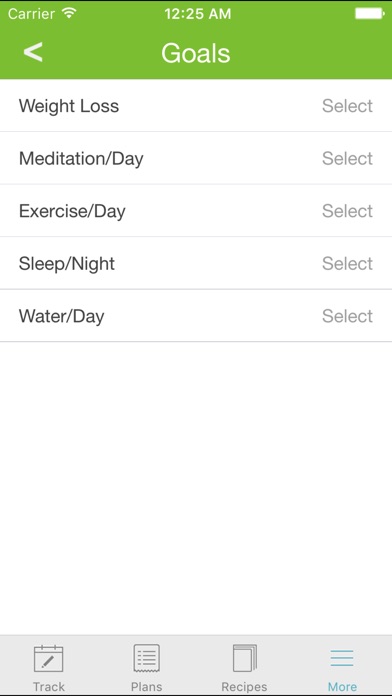
Task: Open Select for Sleep/Night
Action: tap(347, 263)
